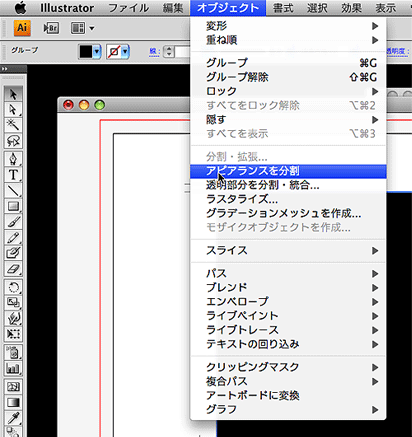Click the blue 線 stroke label link
The image size is (412, 437).
[x=154, y=51]
